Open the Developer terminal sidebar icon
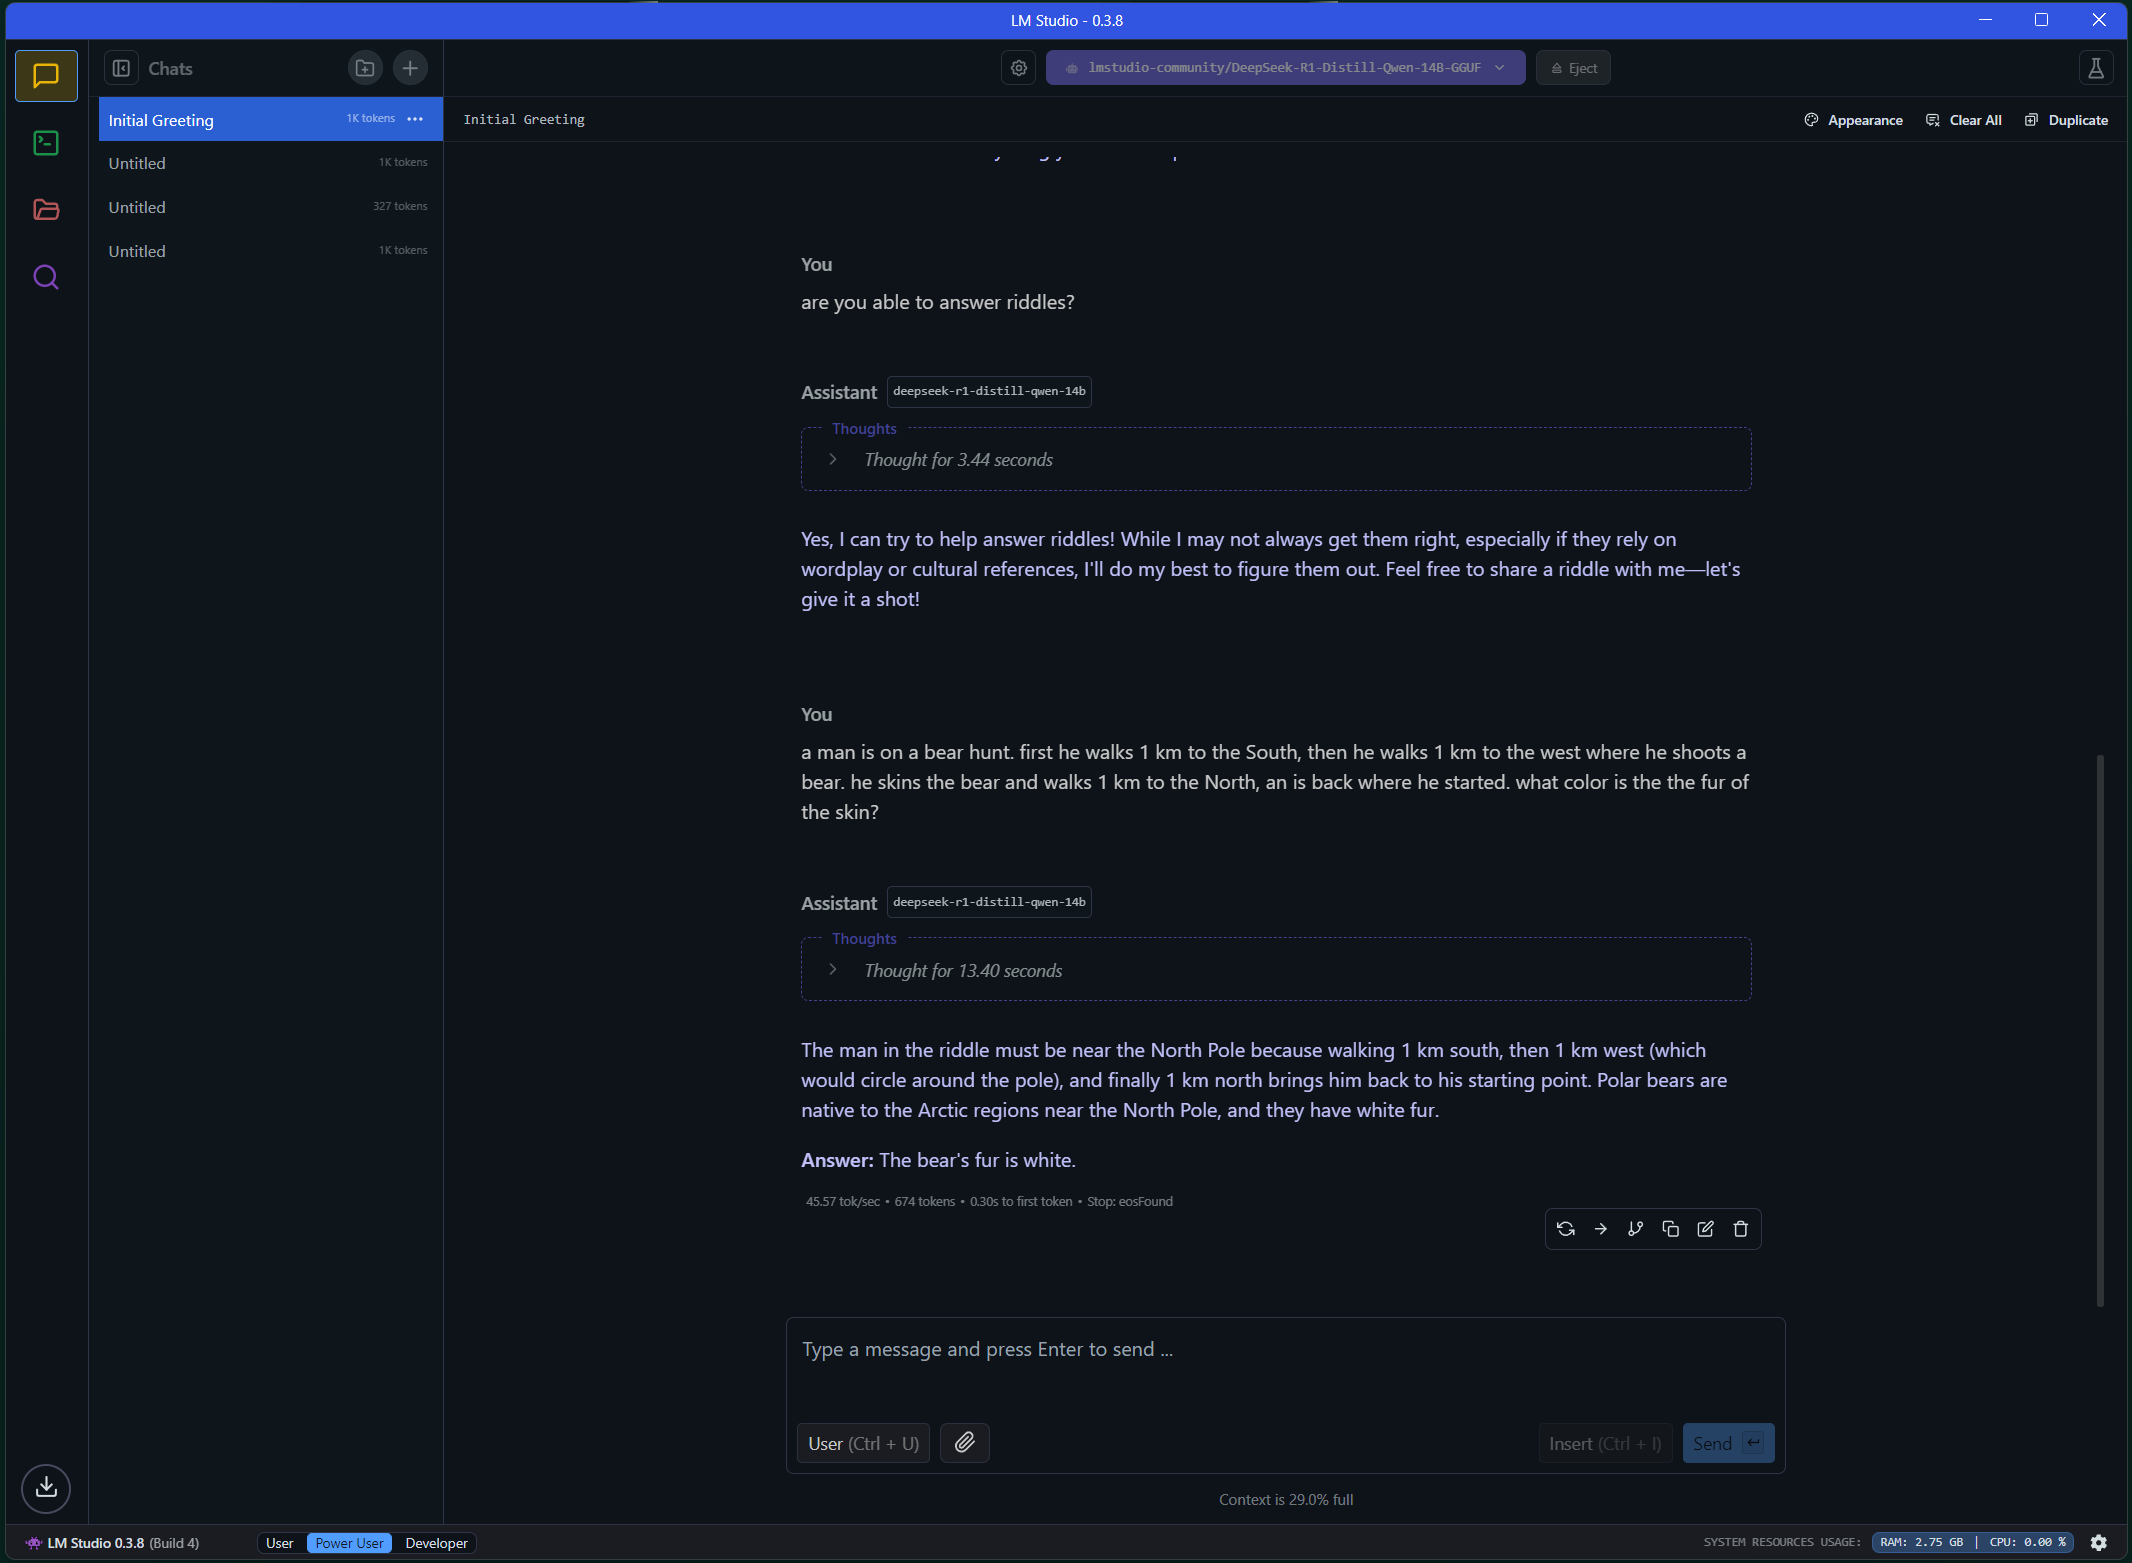The width and height of the screenshot is (2132, 1563). click(x=46, y=143)
